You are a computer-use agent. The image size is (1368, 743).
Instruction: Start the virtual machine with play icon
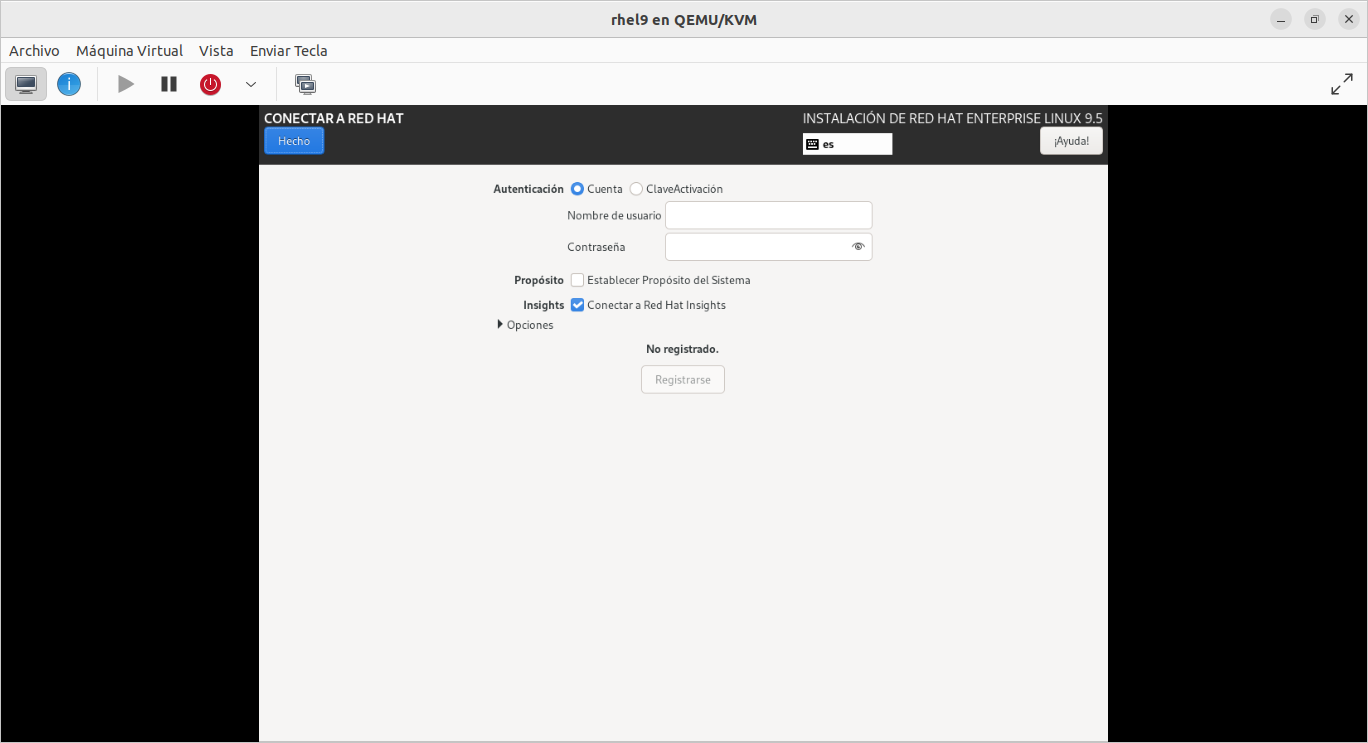126,84
